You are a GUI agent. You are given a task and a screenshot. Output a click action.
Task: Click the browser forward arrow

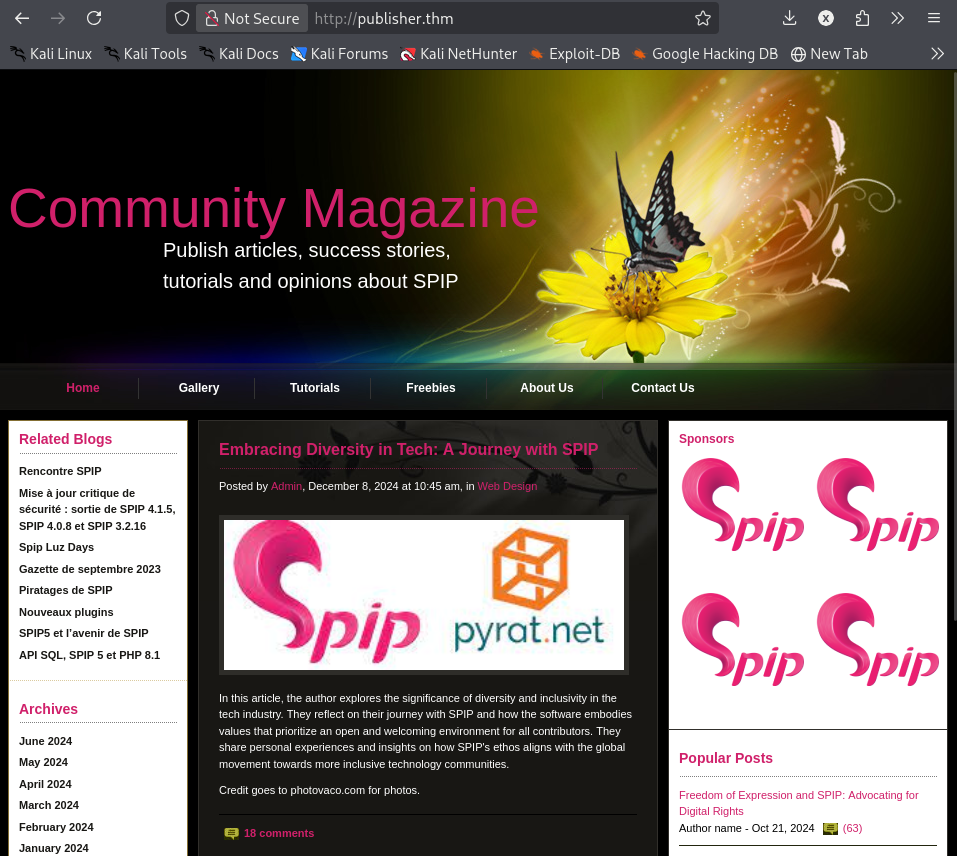pyautogui.click(x=58, y=18)
